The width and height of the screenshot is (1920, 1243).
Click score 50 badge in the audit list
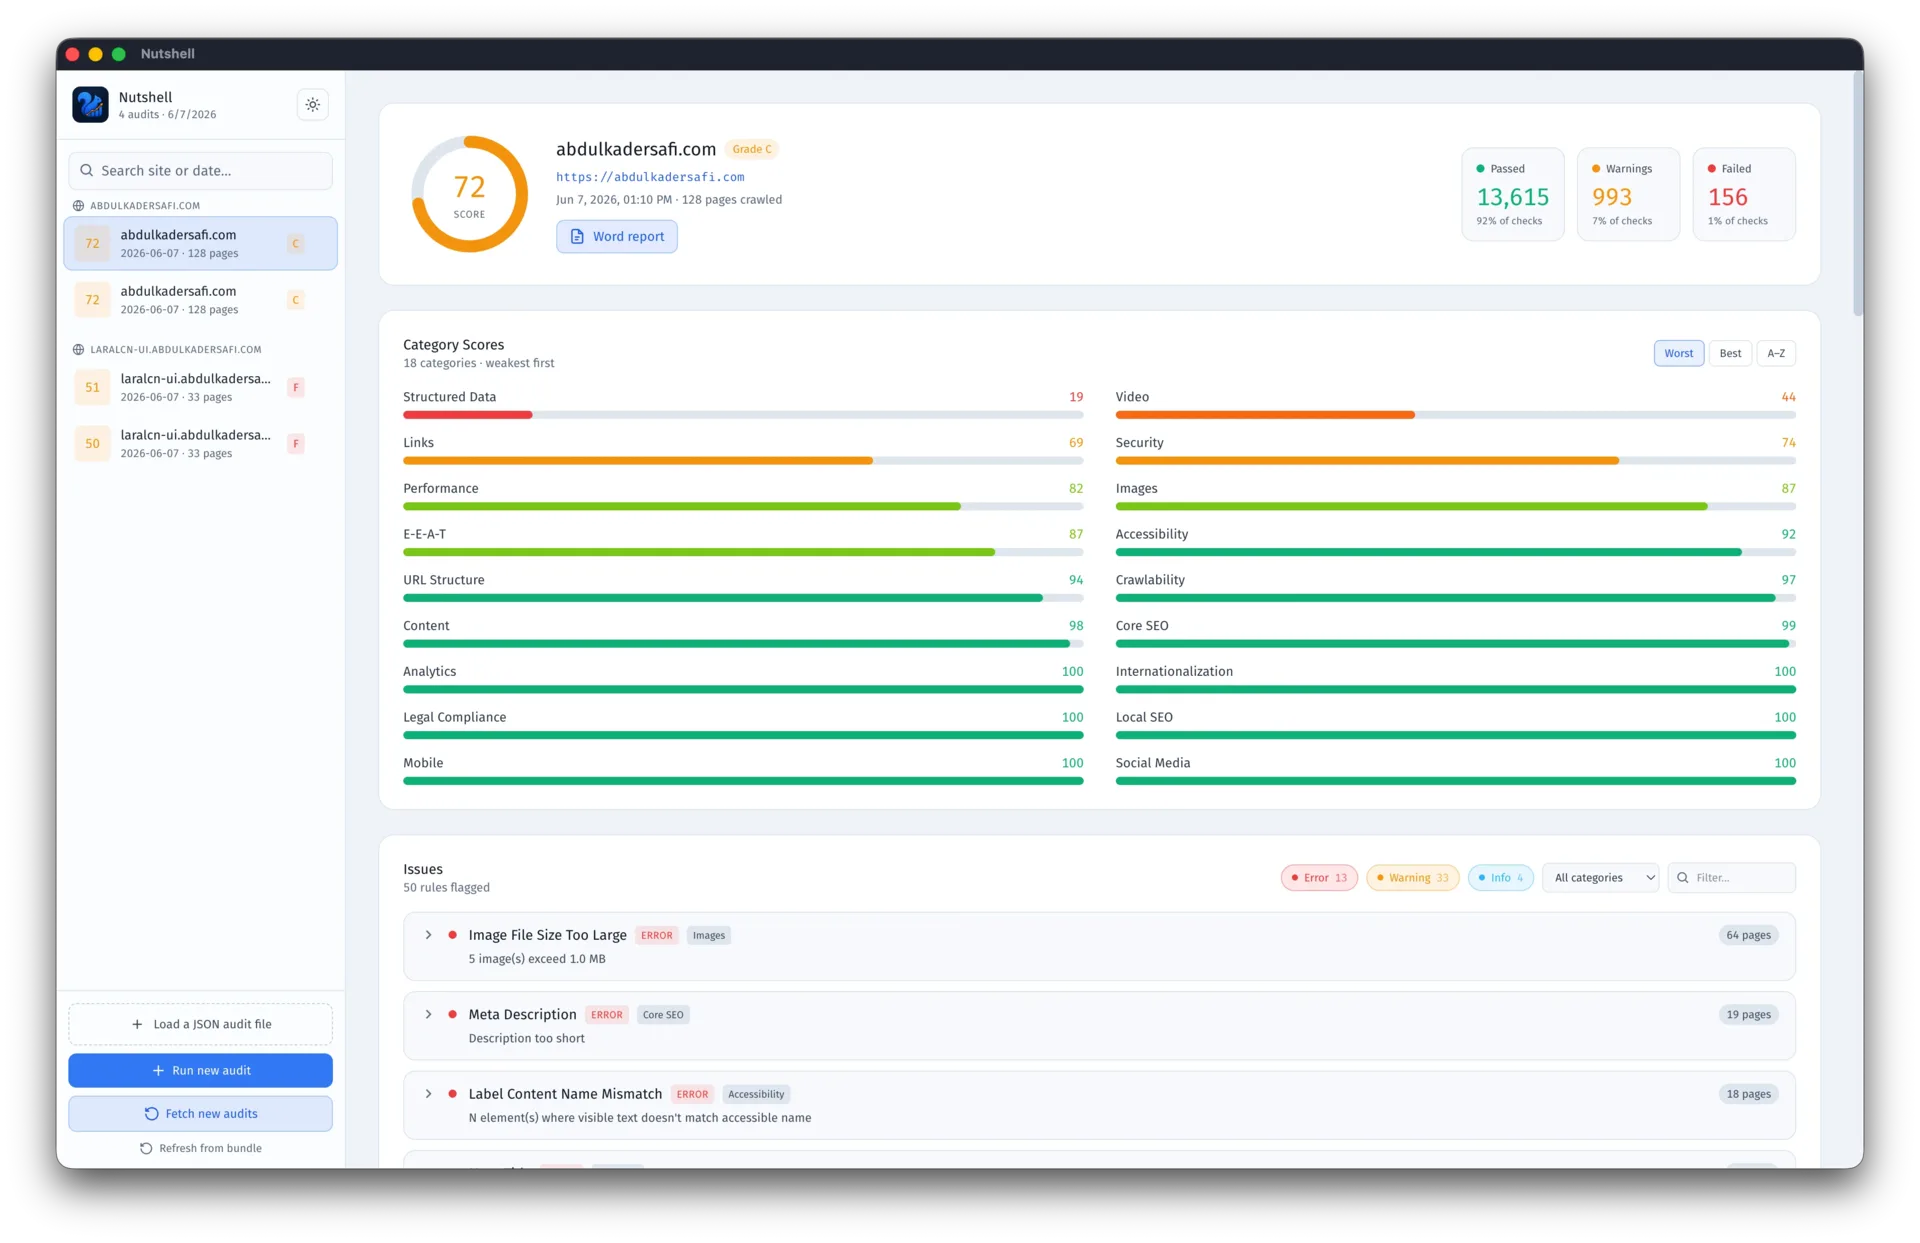tap(92, 443)
